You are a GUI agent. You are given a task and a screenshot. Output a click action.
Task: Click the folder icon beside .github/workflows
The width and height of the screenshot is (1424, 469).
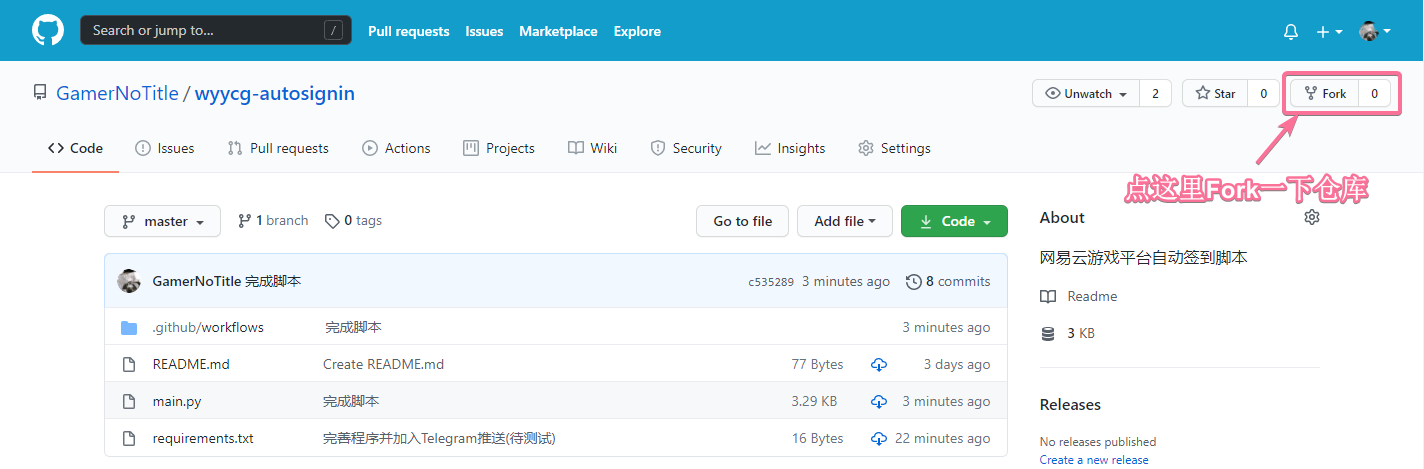point(129,328)
